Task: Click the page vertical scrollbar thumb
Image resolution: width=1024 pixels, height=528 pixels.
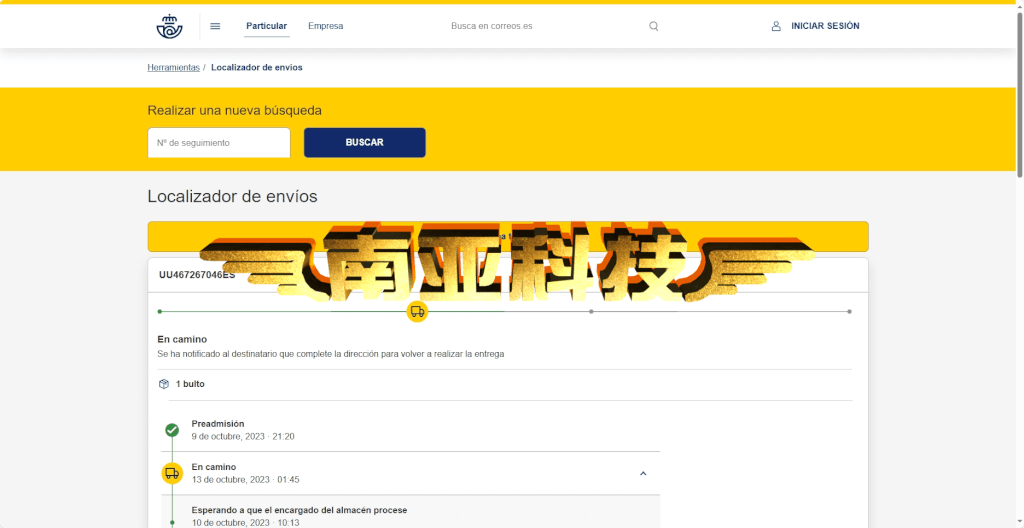Action: 1019,95
